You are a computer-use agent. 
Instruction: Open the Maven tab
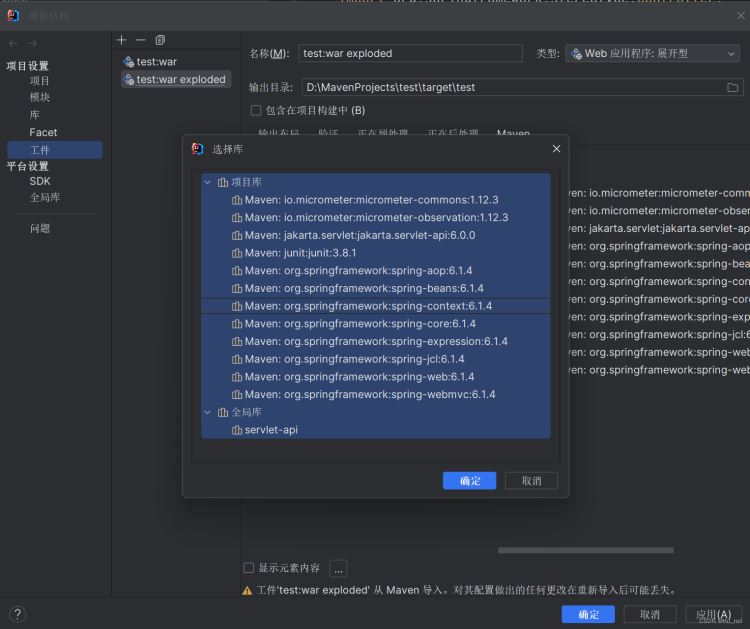coord(513,133)
